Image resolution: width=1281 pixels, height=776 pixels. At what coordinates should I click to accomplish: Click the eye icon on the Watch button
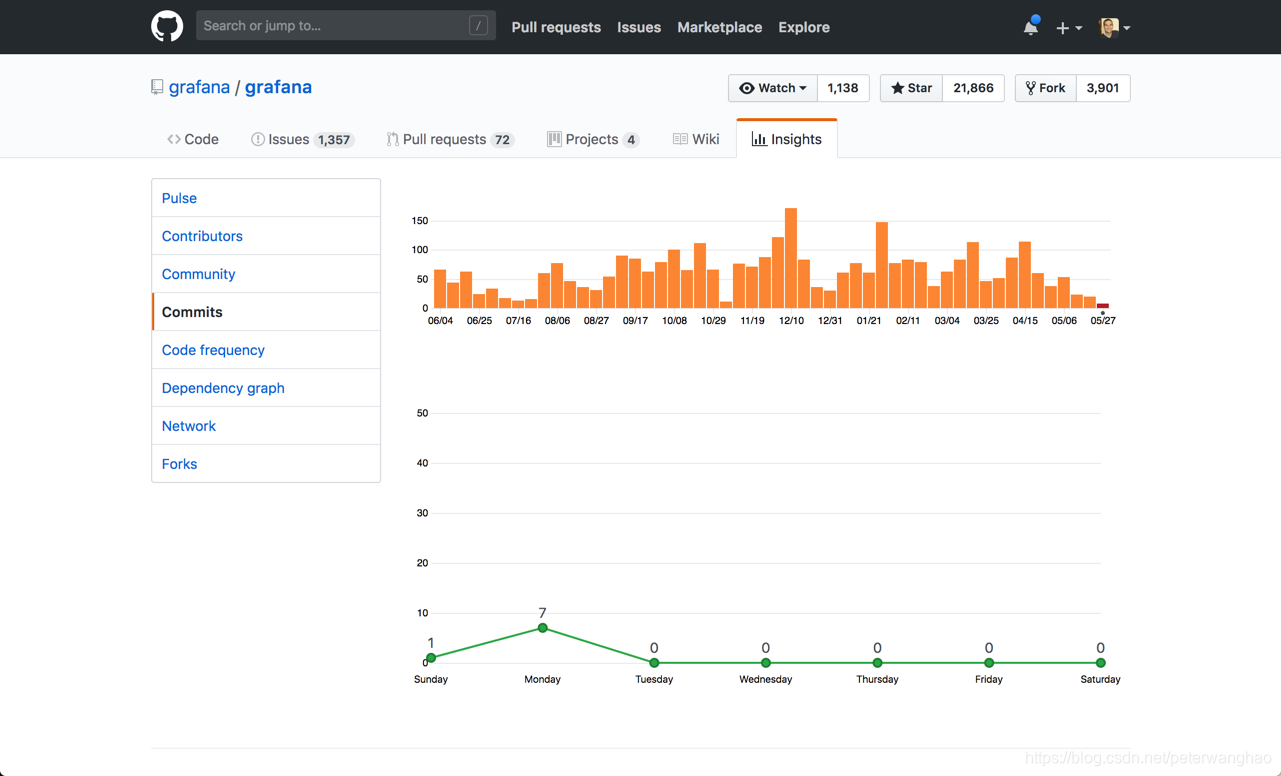(x=745, y=88)
